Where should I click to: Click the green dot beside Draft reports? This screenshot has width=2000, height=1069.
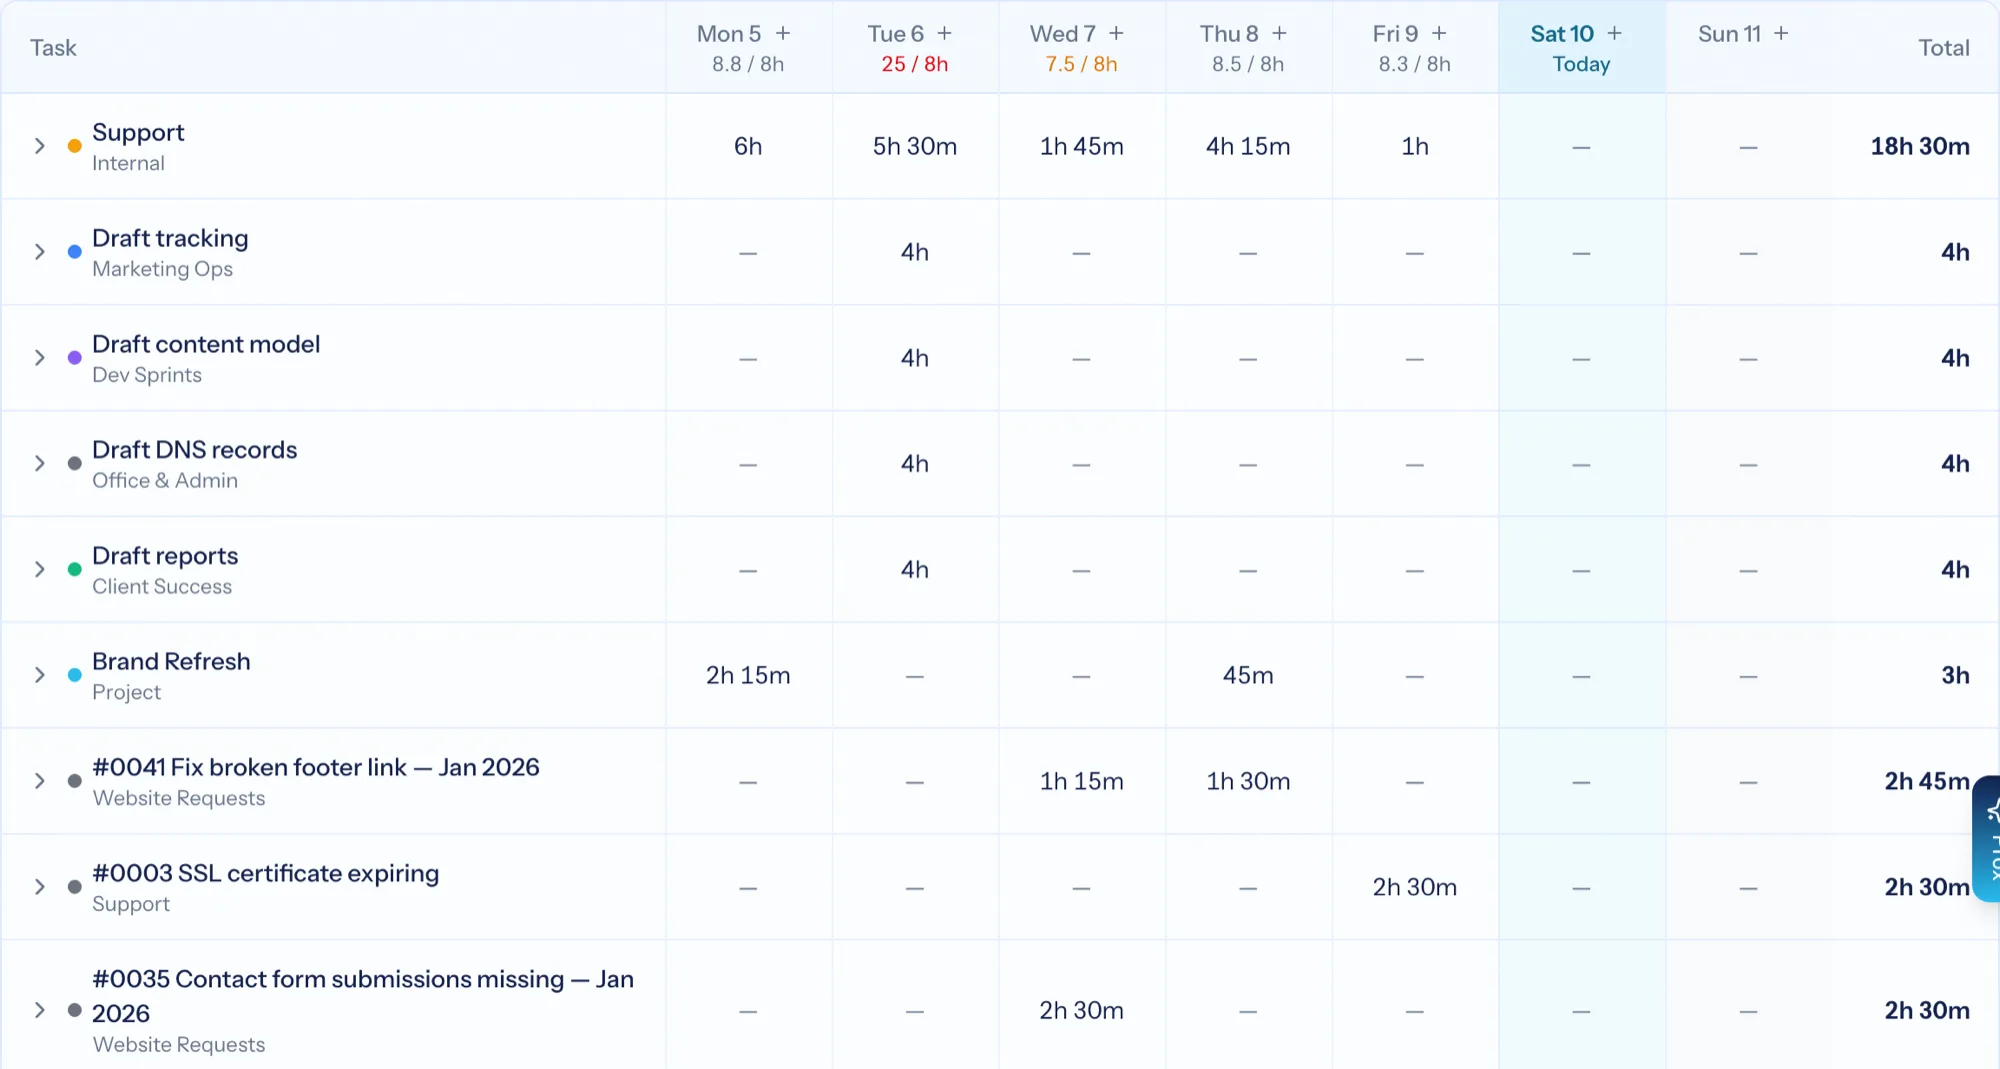pos(74,569)
